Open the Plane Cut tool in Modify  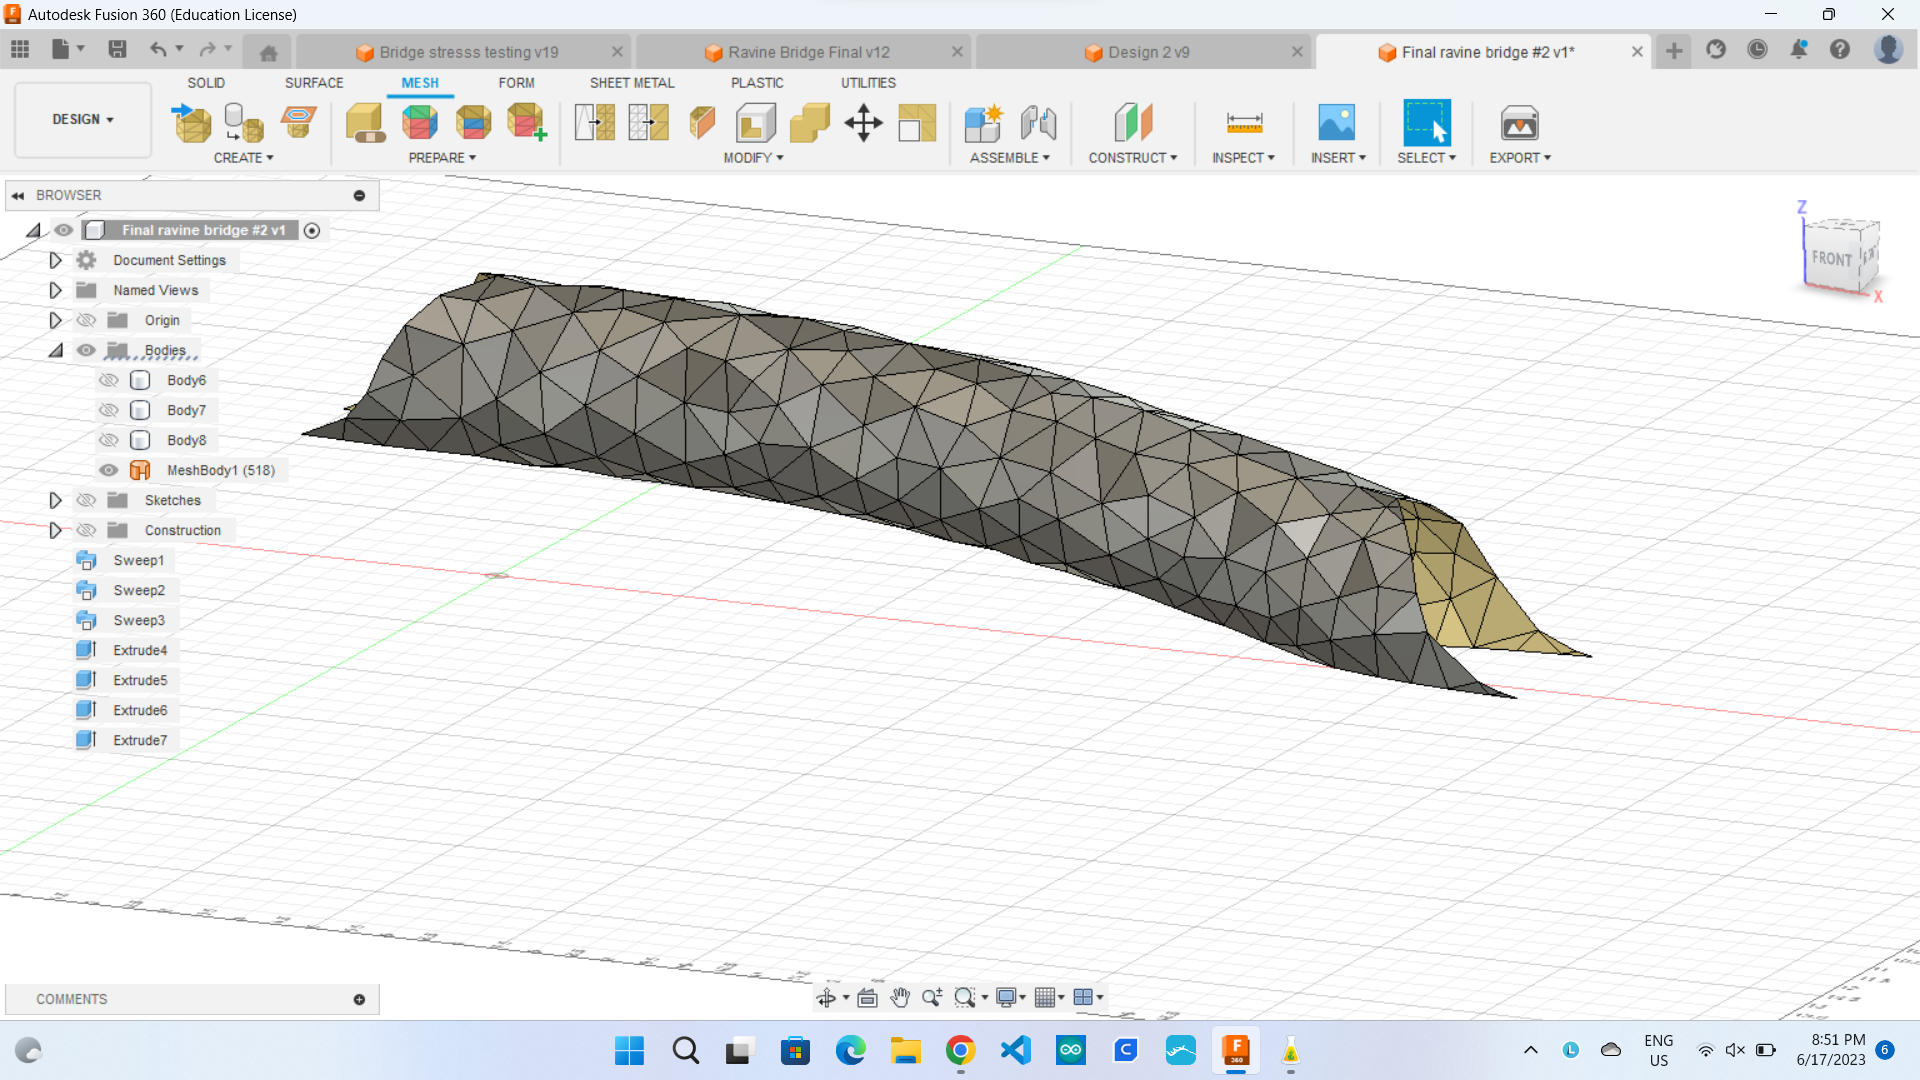[x=702, y=122]
